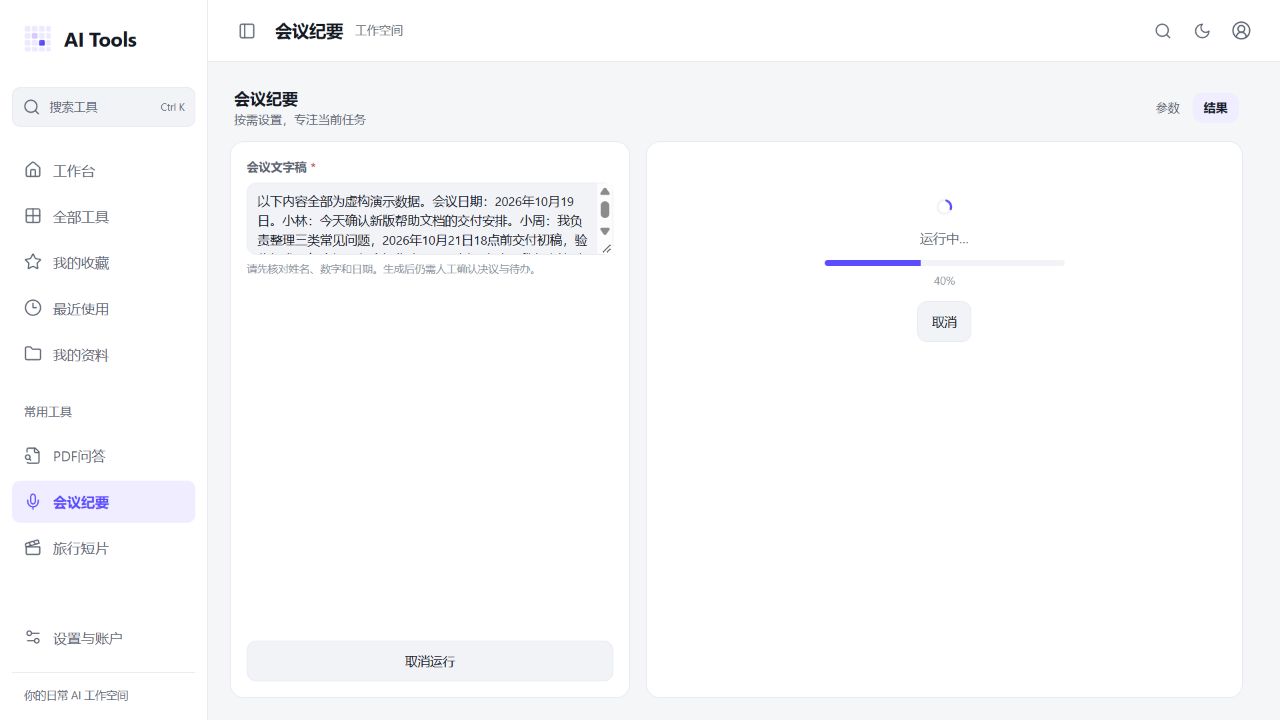Click the hint text starting 请先核对姓名
This screenshot has width=1280, height=720.
tap(392, 268)
